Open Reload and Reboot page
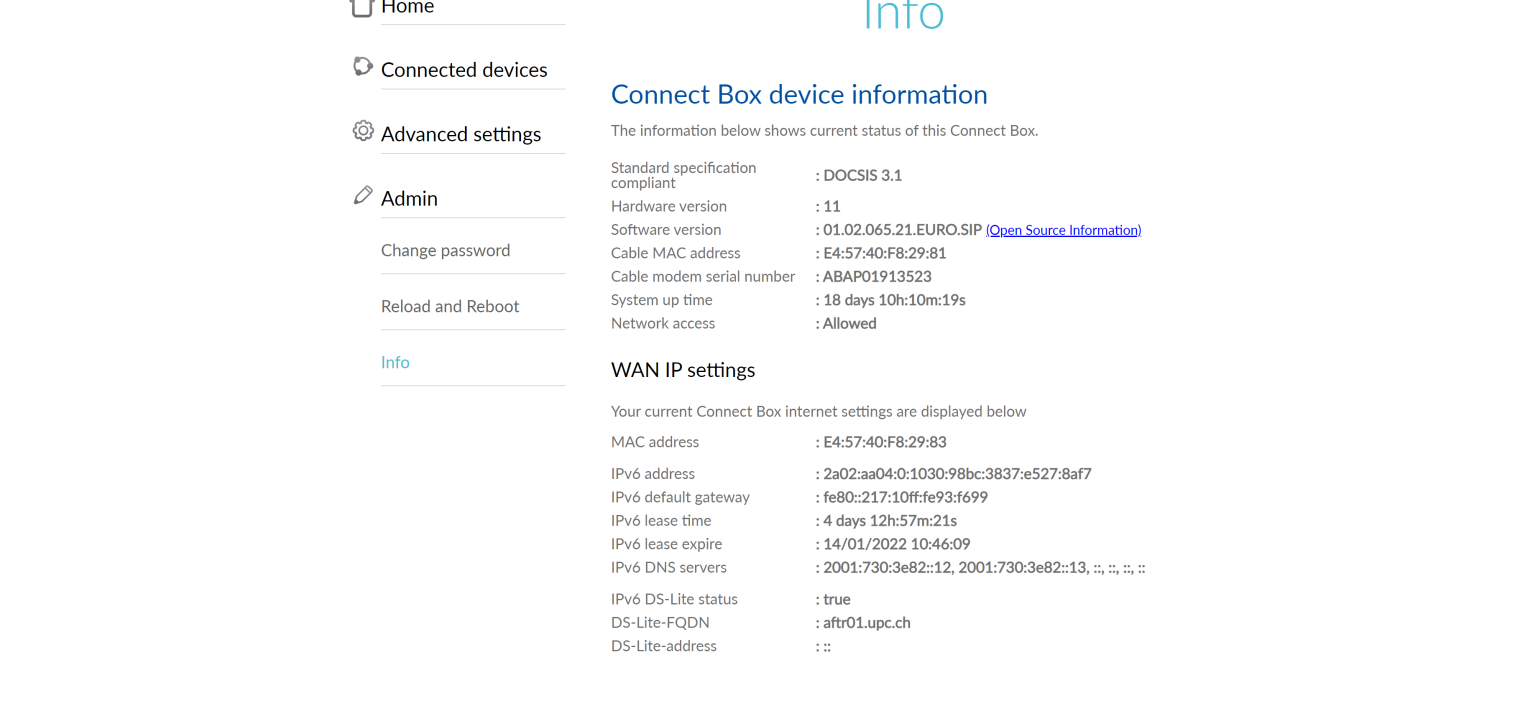 click(450, 306)
